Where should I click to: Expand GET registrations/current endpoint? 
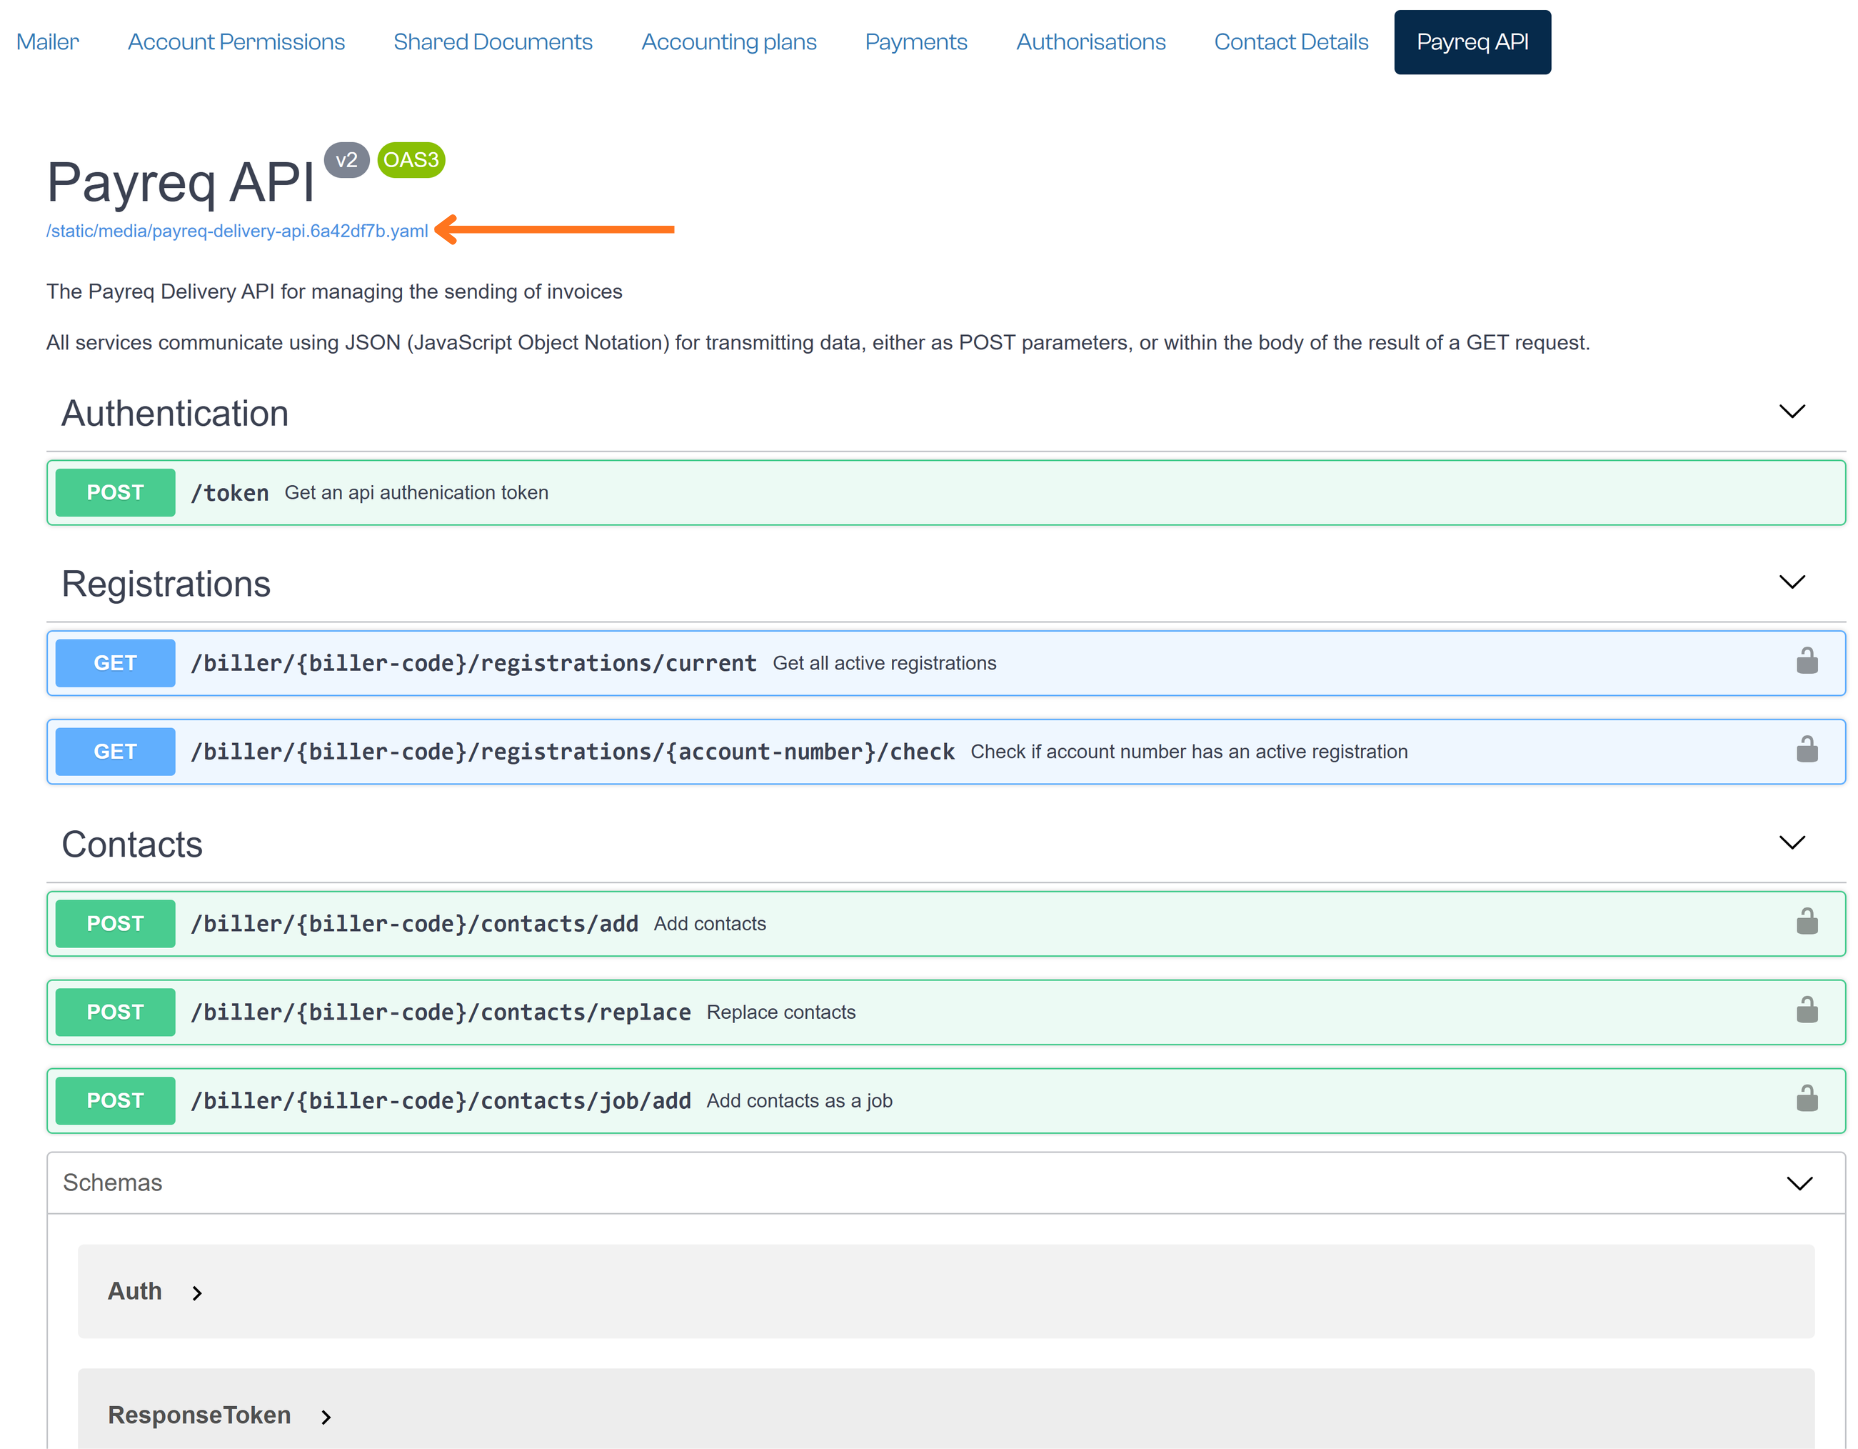tap(945, 663)
